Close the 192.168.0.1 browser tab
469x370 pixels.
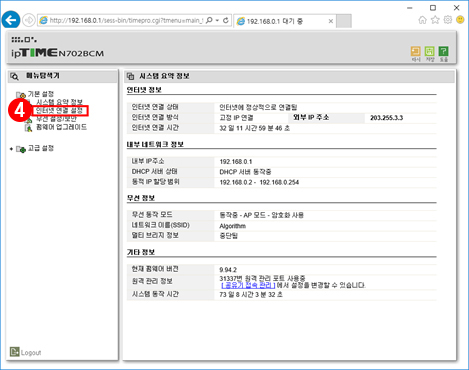click(x=331, y=21)
